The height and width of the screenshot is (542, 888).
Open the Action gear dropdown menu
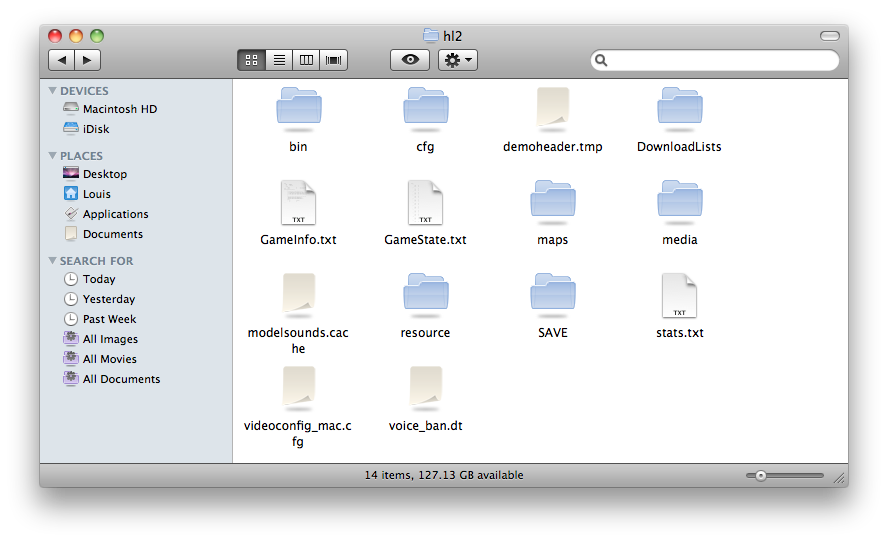(x=458, y=60)
